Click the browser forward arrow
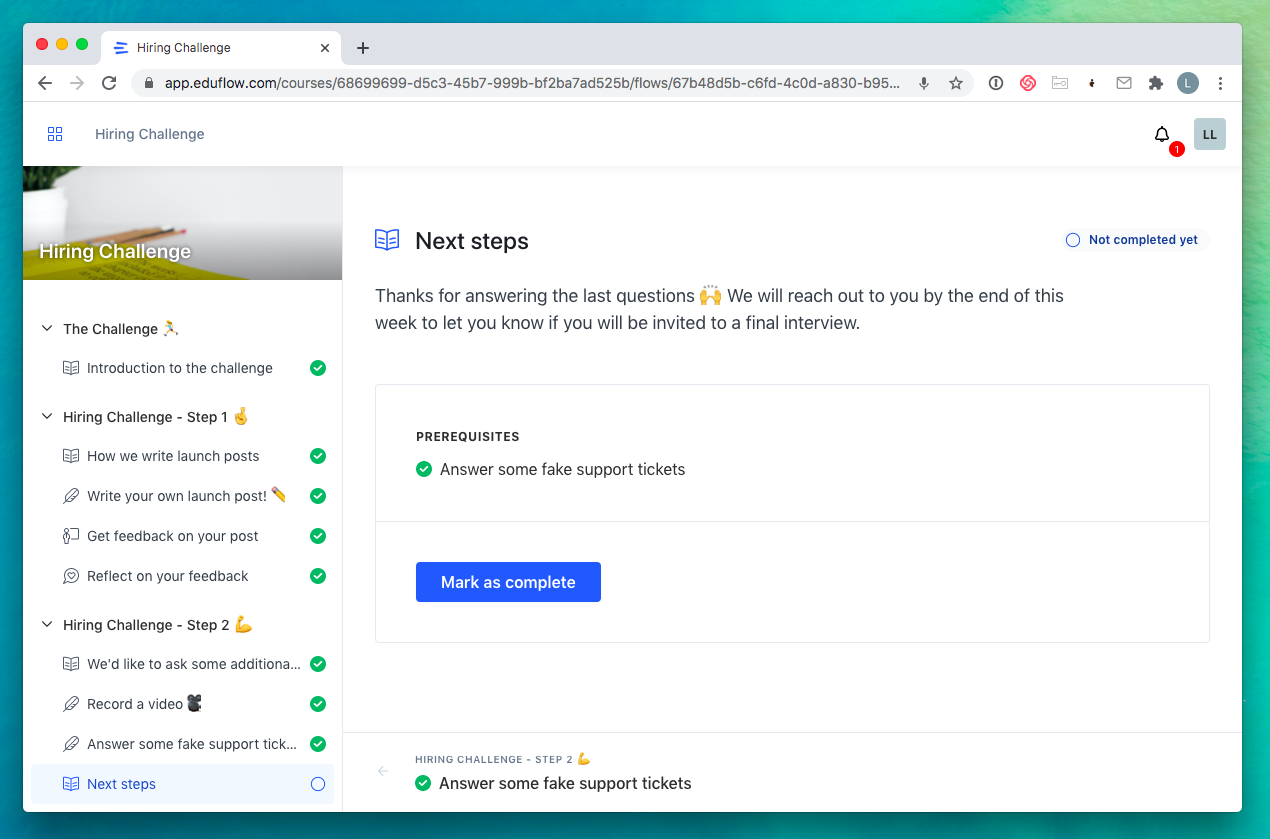This screenshot has width=1270, height=839. 77,83
